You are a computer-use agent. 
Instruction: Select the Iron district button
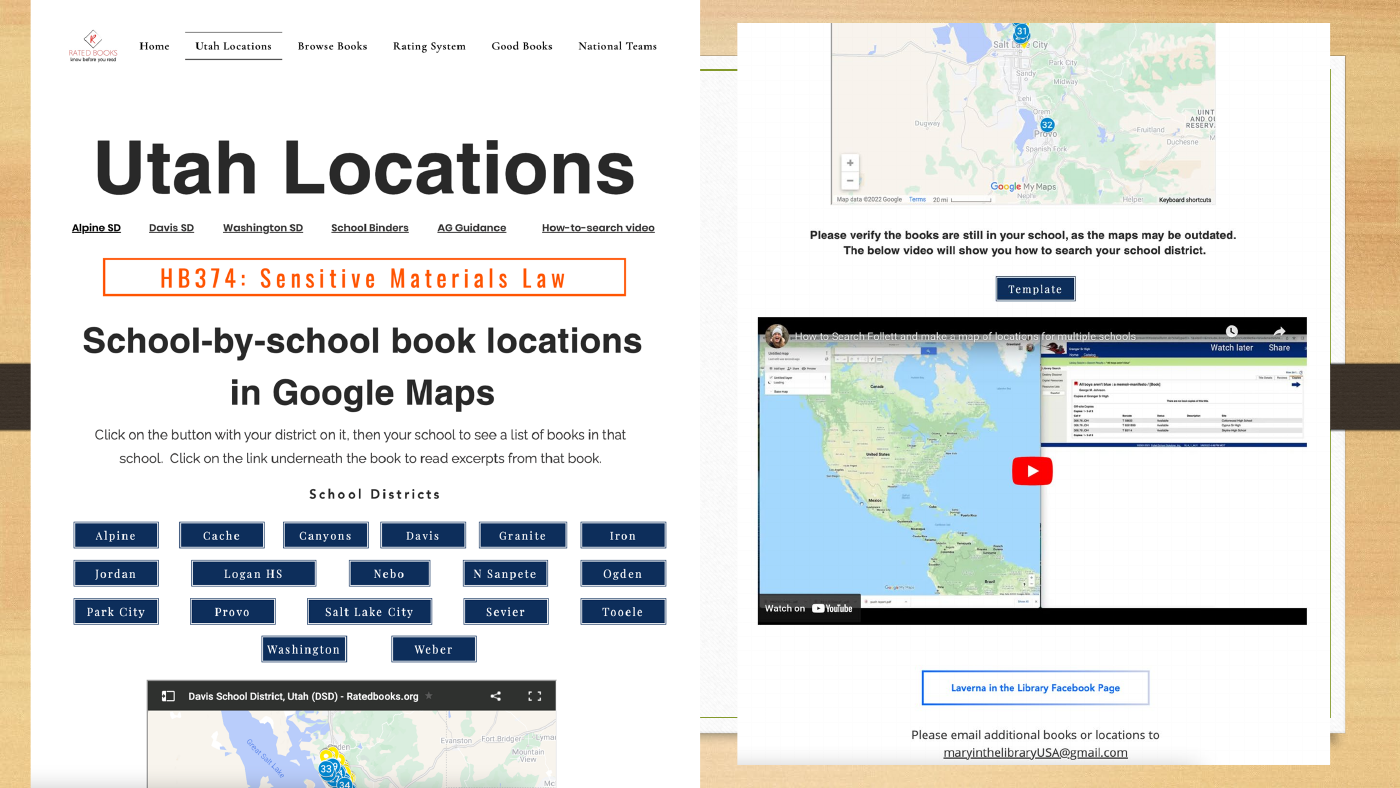point(623,535)
